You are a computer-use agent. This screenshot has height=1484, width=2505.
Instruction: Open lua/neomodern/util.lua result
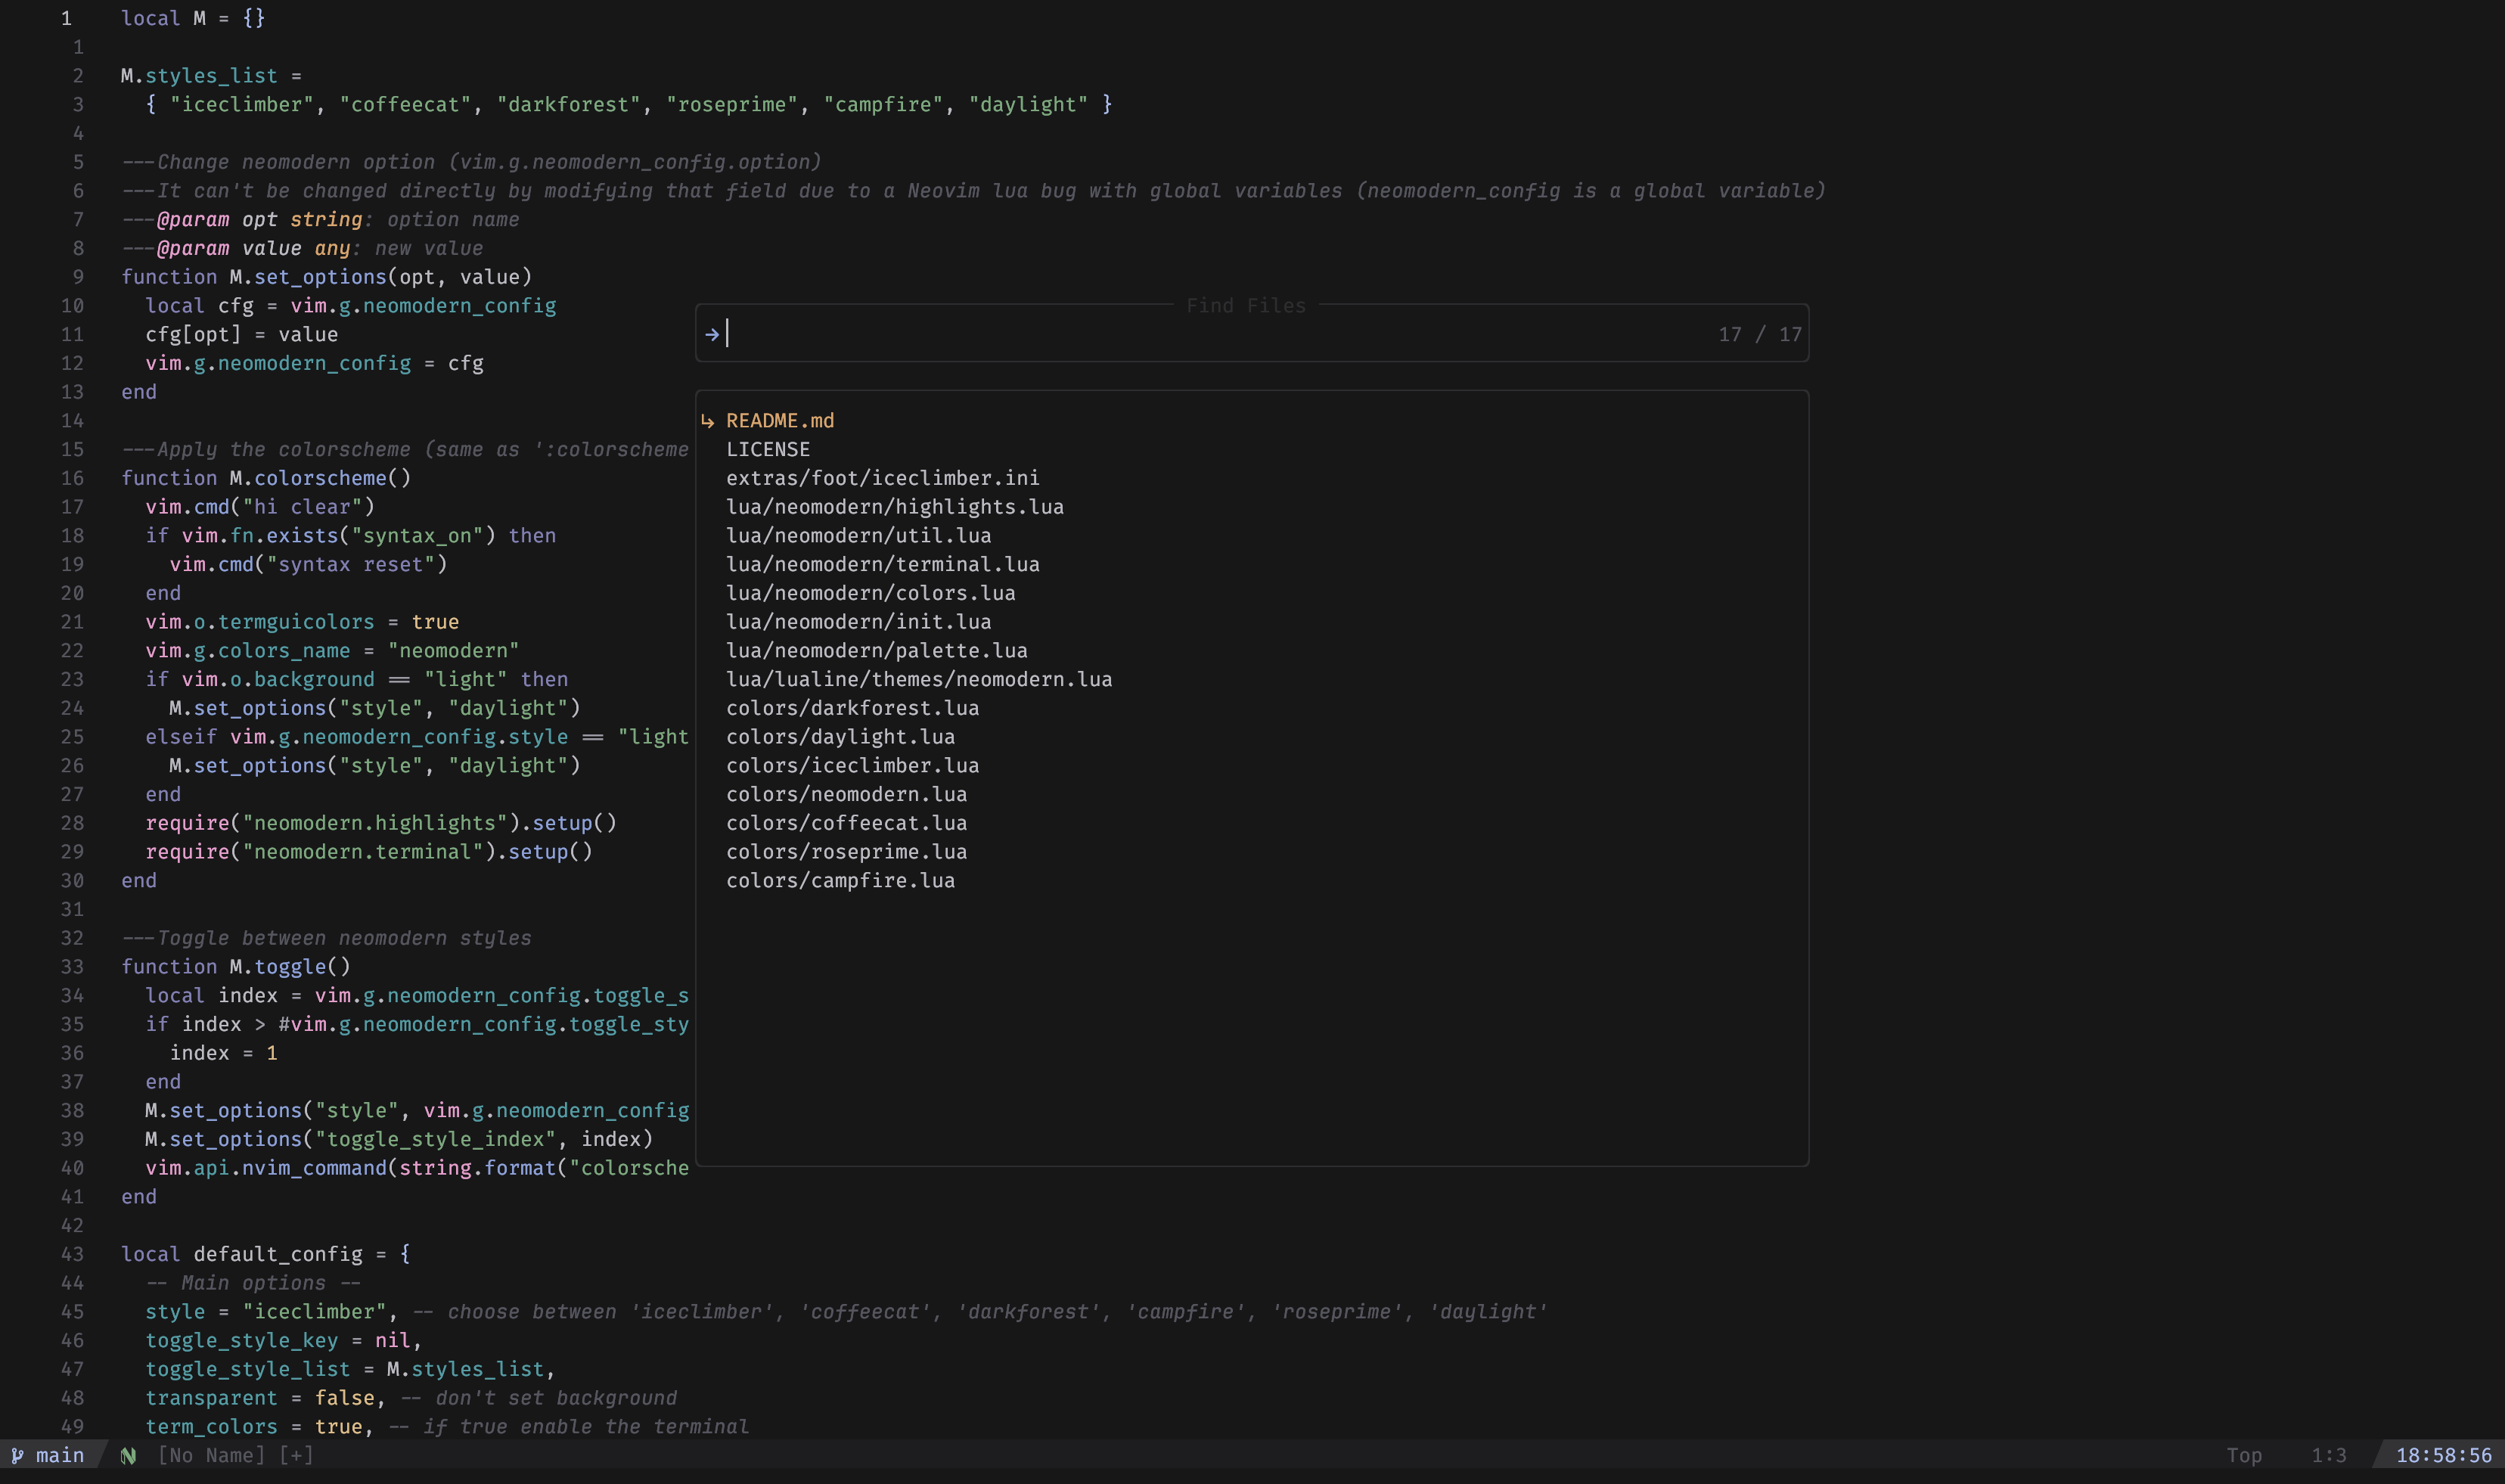[x=859, y=536]
